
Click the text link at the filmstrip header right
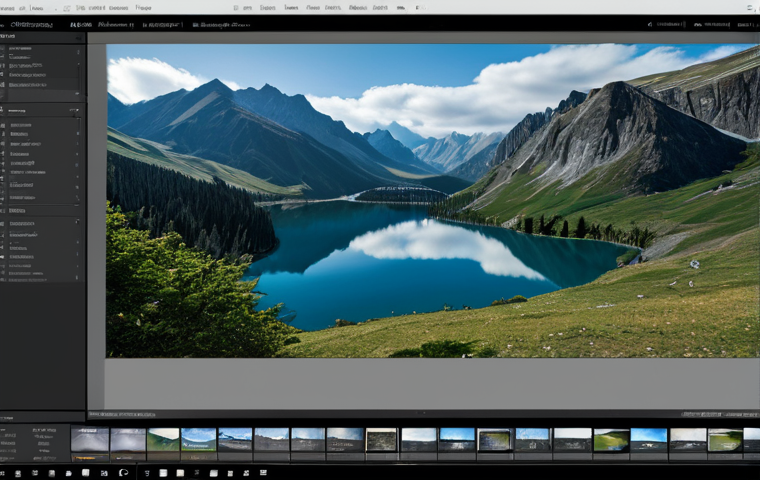tap(701, 415)
